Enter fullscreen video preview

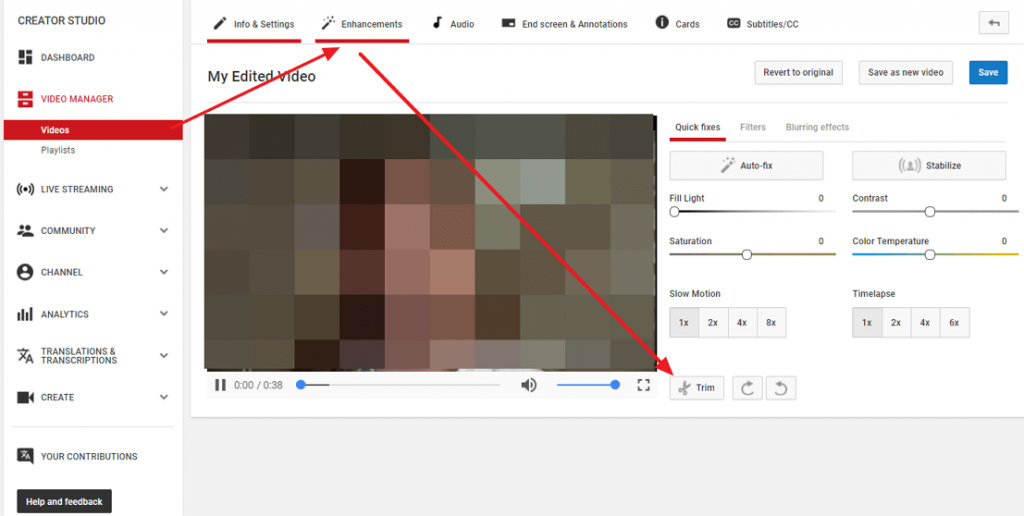(x=644, y=385)
